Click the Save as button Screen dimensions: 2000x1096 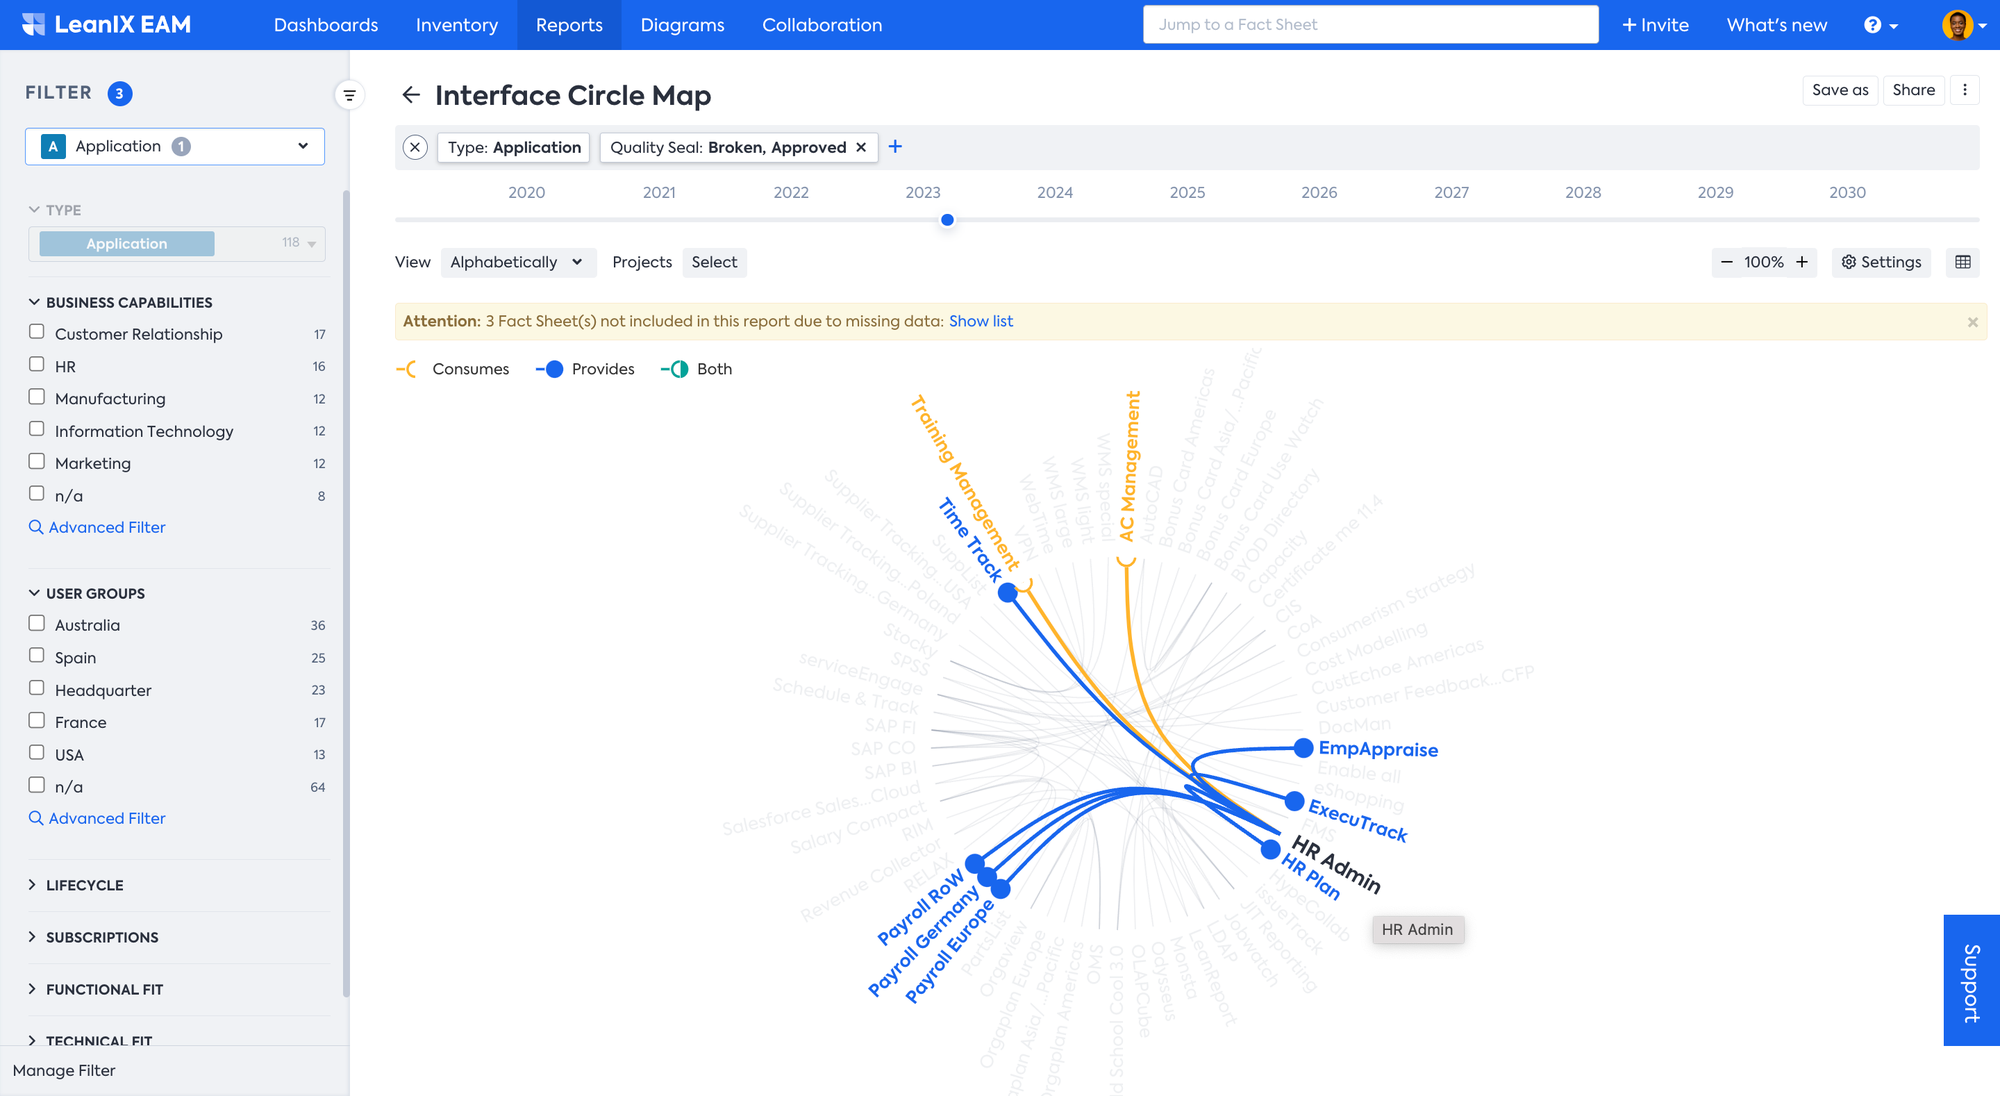[x=1839, y=90]
